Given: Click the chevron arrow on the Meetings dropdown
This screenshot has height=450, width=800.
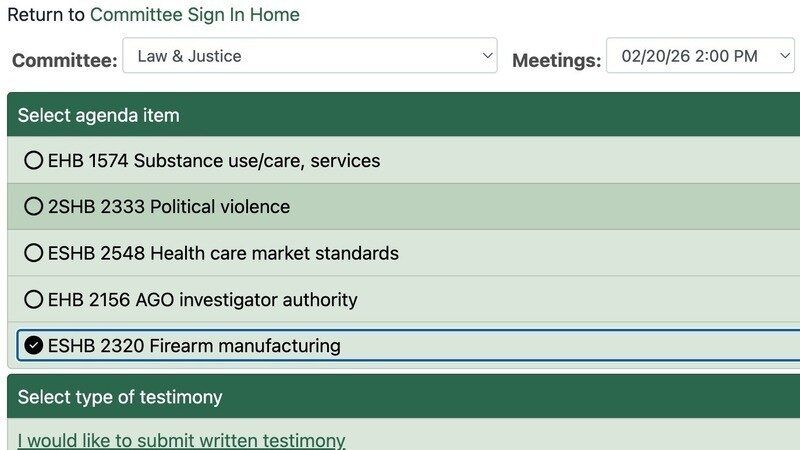Looking at the screenshot, I should [784, 56].
